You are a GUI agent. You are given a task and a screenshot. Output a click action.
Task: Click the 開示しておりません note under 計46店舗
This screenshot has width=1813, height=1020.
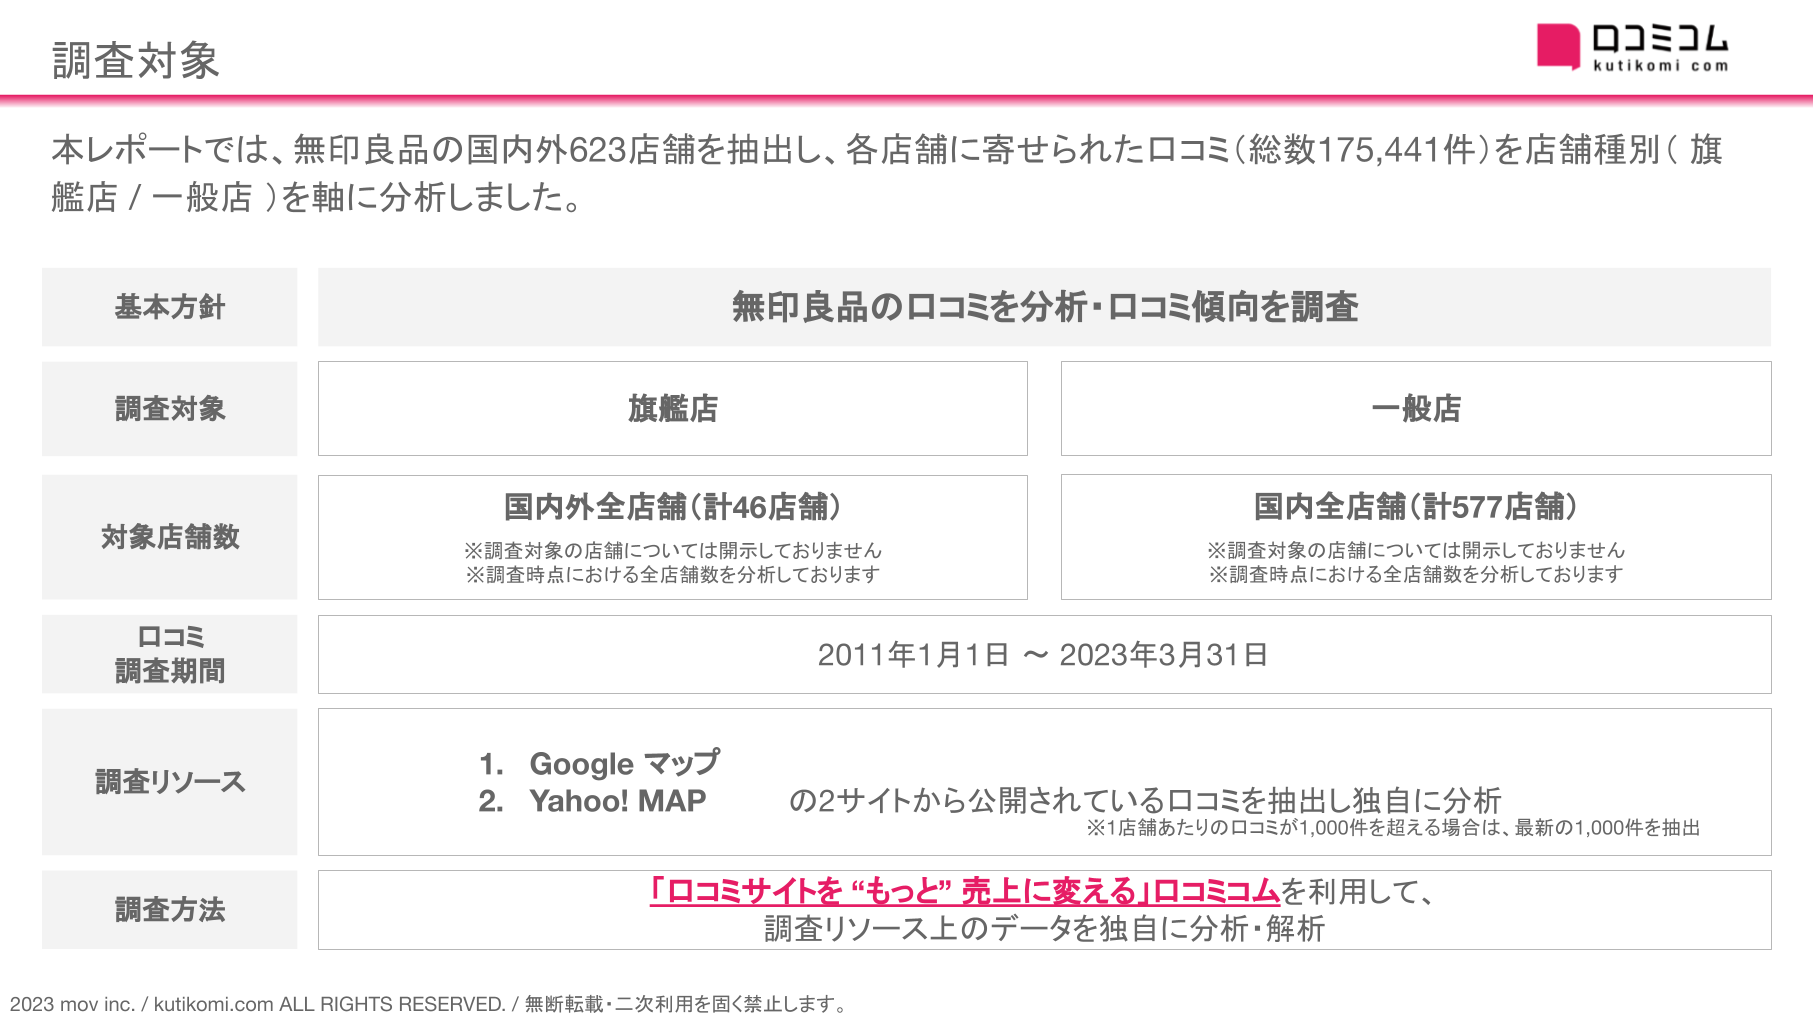pos(673,550)
